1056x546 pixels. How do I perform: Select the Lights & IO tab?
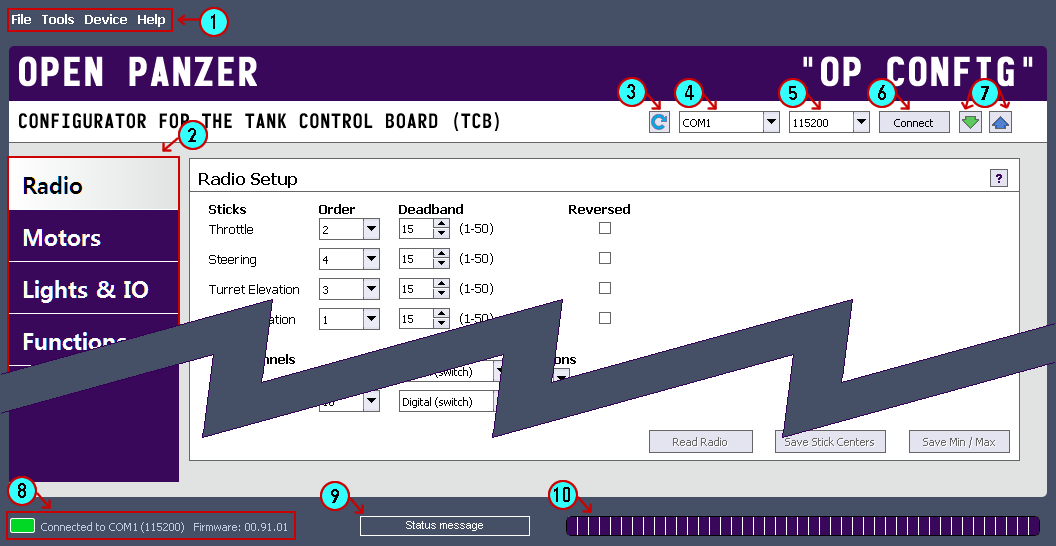click(85, 290)
